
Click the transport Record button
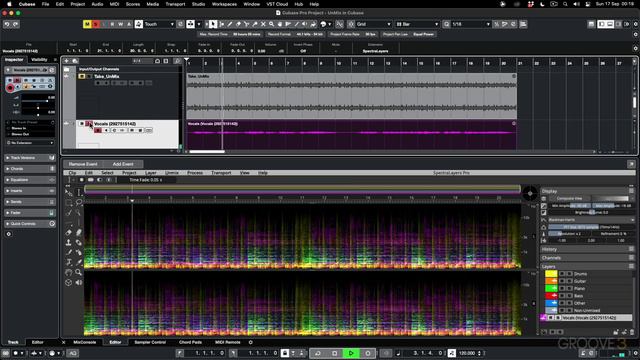pos(367,353)
